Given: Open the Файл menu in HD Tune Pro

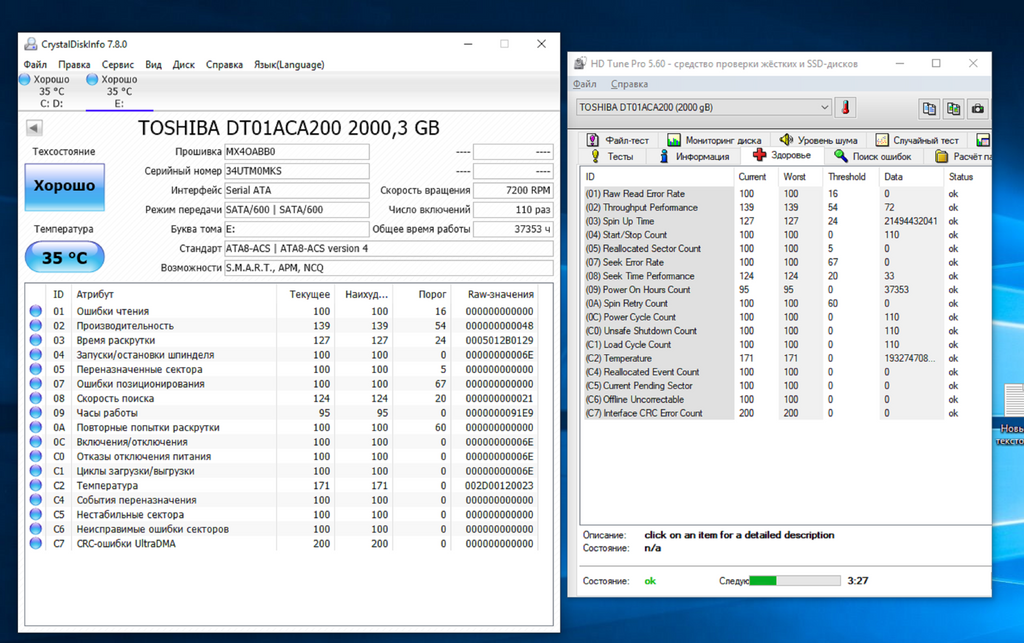Looking at the screenshot, I should [584, 84].
